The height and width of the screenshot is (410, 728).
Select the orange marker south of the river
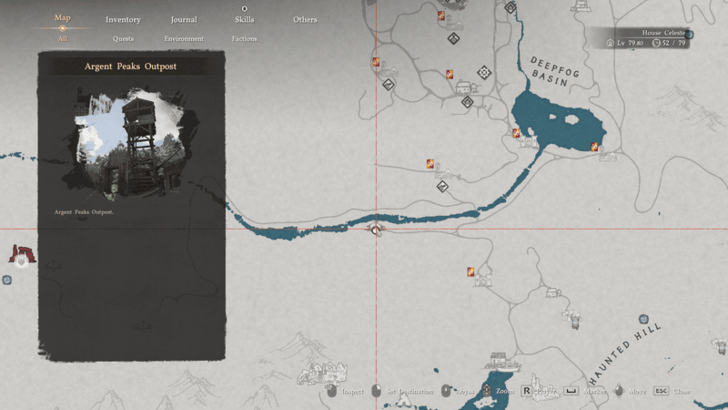pyautogui.click(x=470, y=271)
